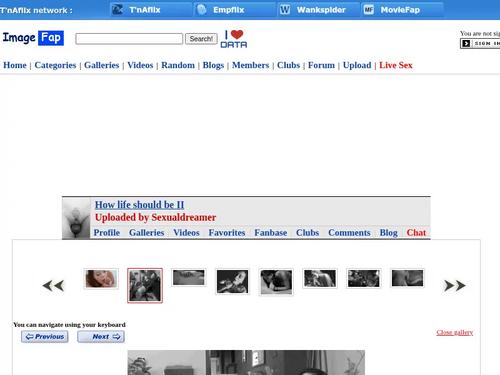Click the ImageFap logo
500x375 pixels.
(33, 38)
